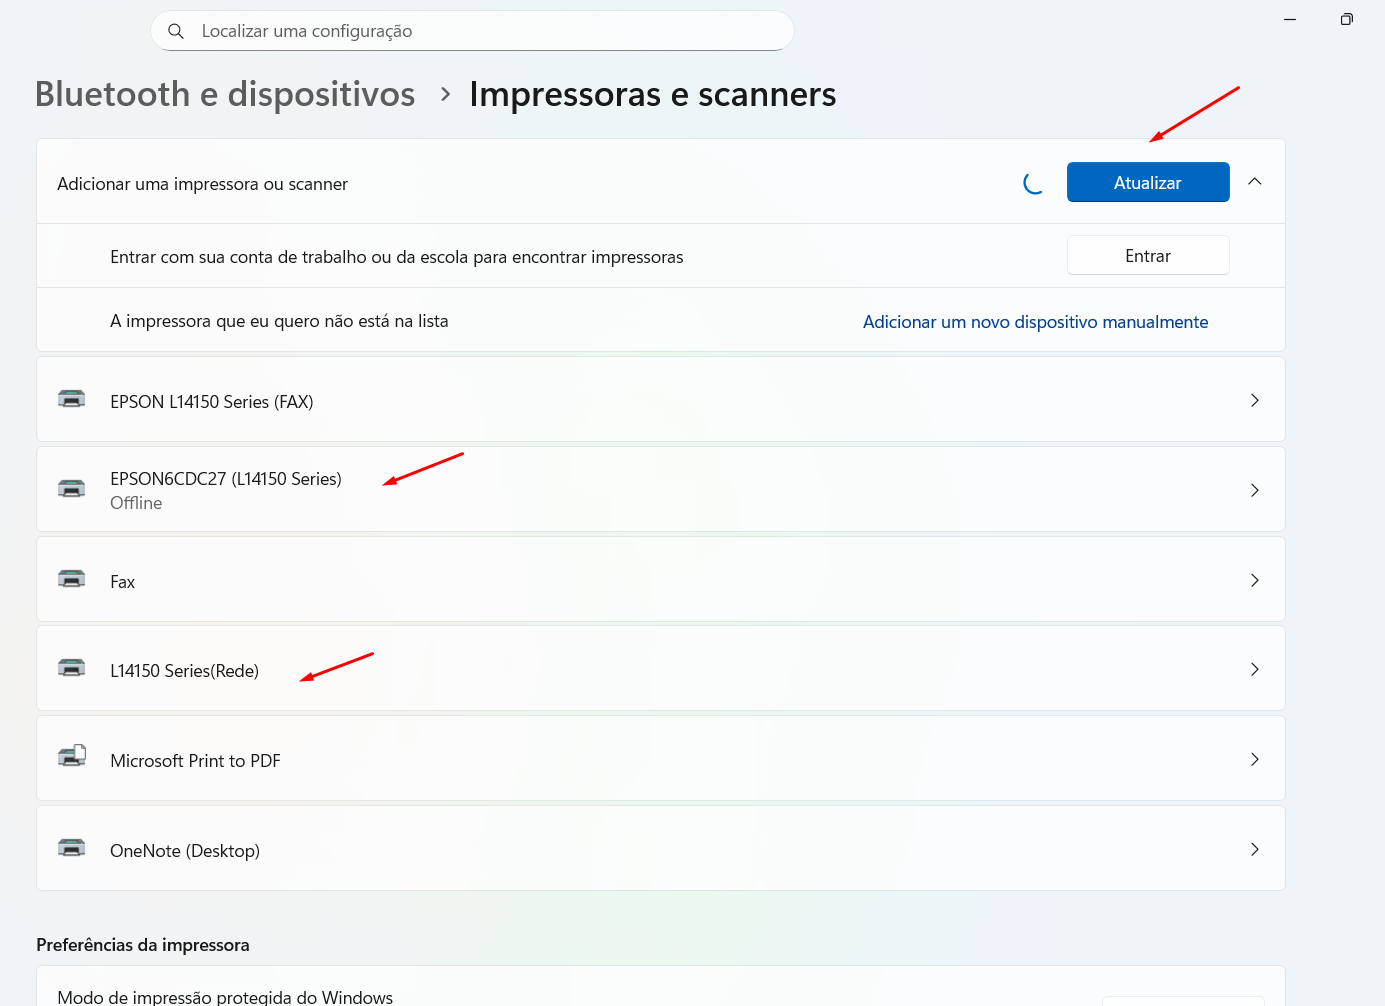
Task: Expand the EPSON L14150 Series (FAX) chevron
Action: coord(1254,400)
